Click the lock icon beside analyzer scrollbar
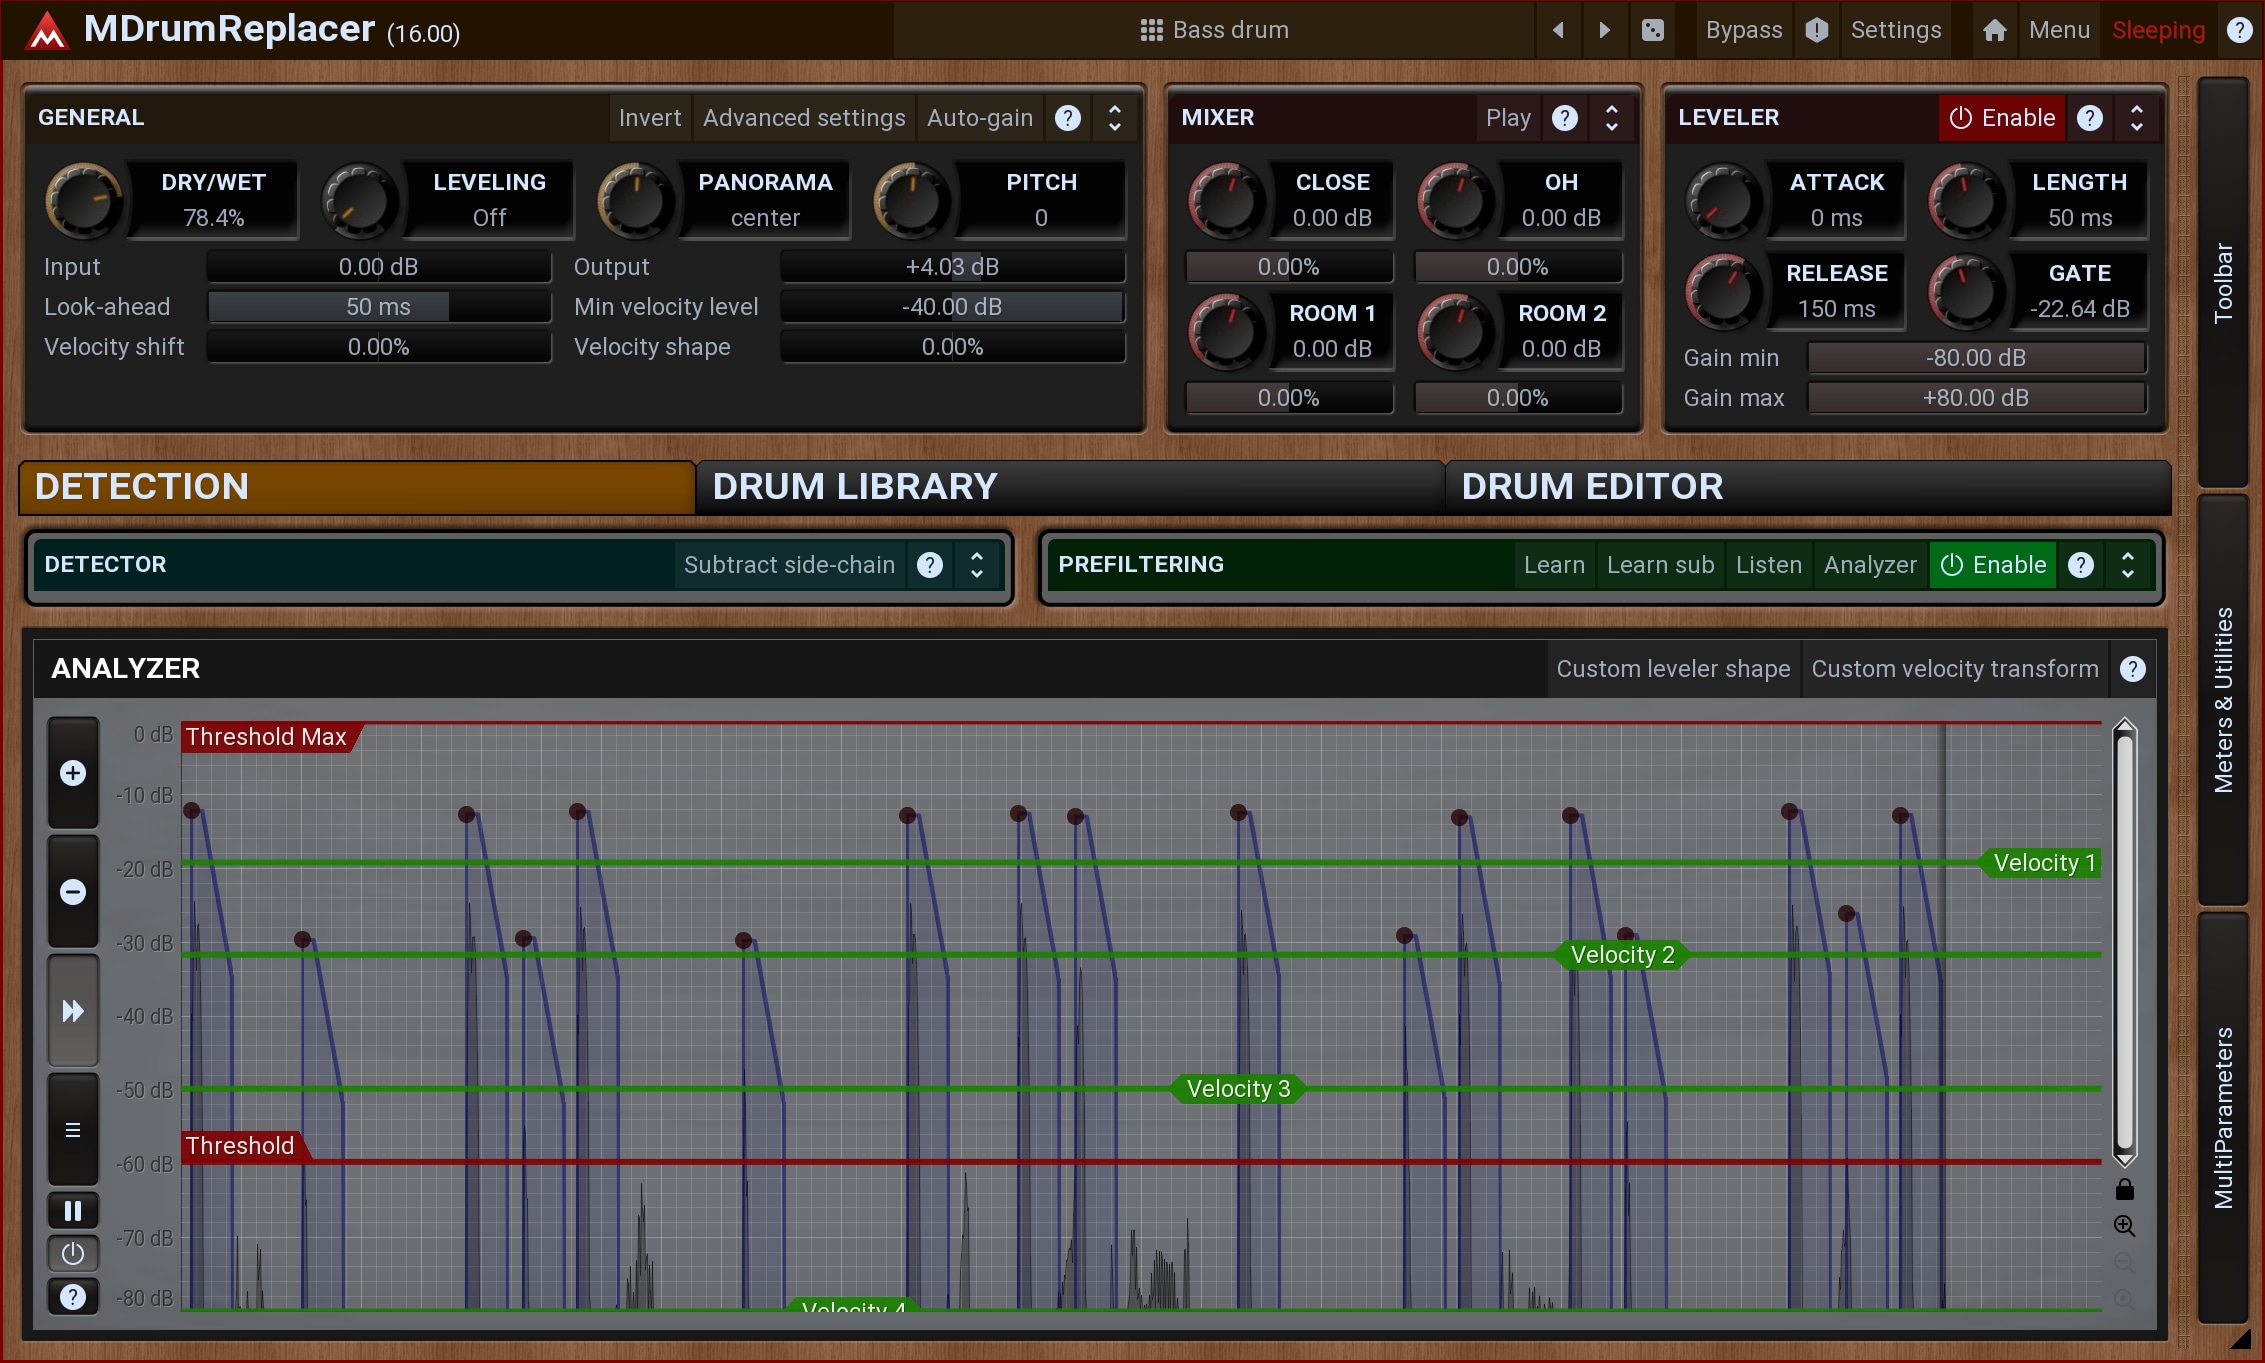The height and width of the screenshot is (1363, 2265). coord(2124,1189)
